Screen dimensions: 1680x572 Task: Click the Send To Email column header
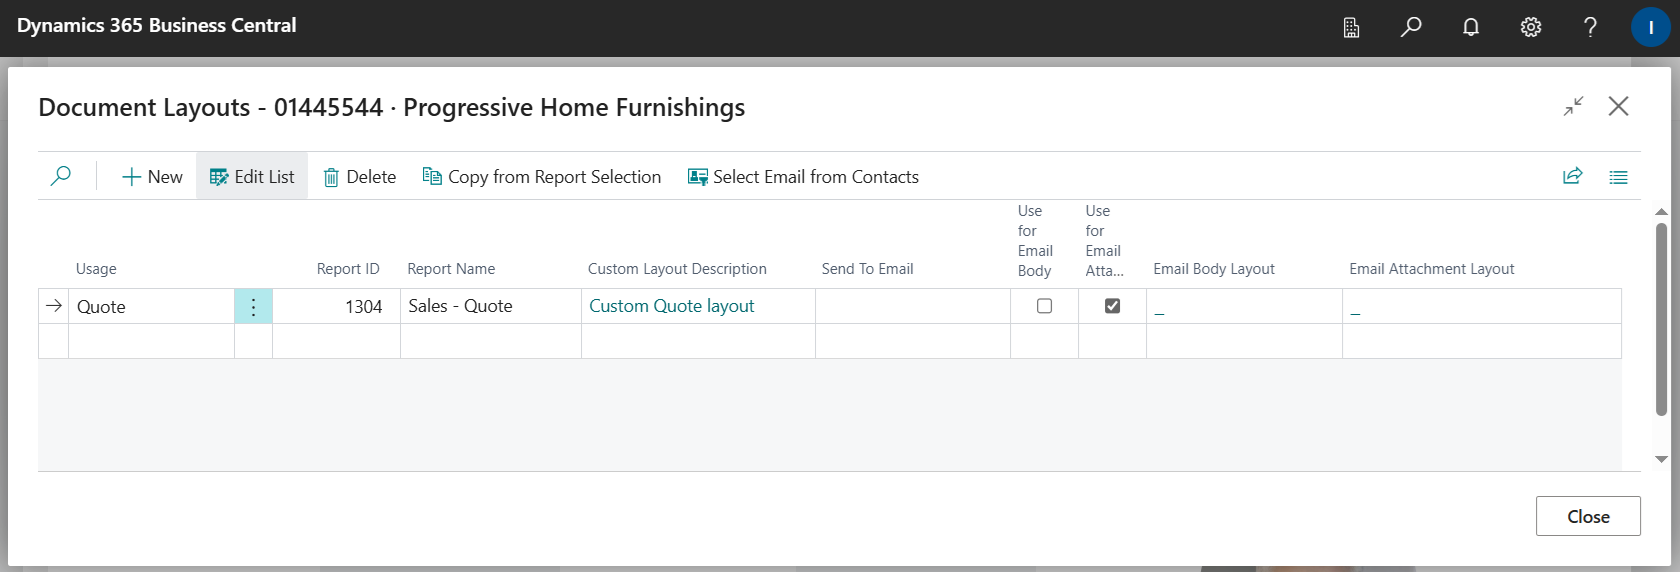point(867,269)
